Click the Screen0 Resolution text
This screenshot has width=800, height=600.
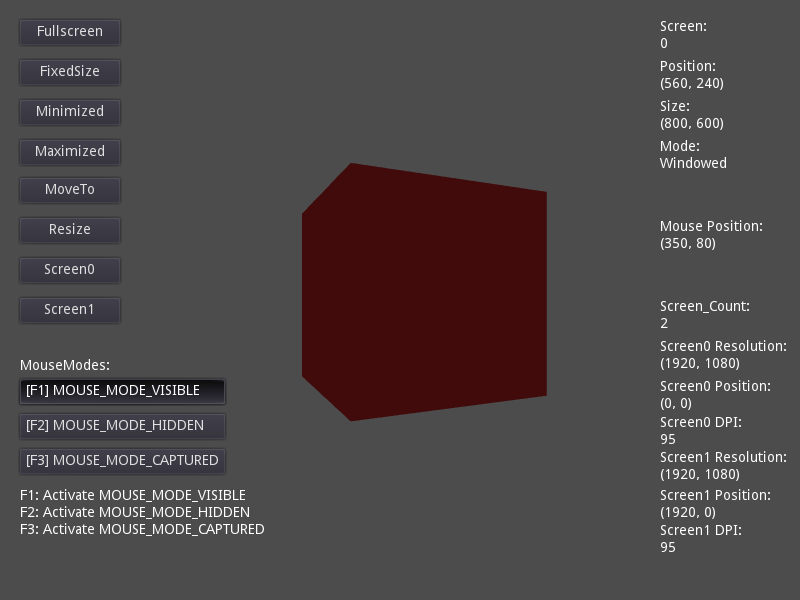[717, 347]
